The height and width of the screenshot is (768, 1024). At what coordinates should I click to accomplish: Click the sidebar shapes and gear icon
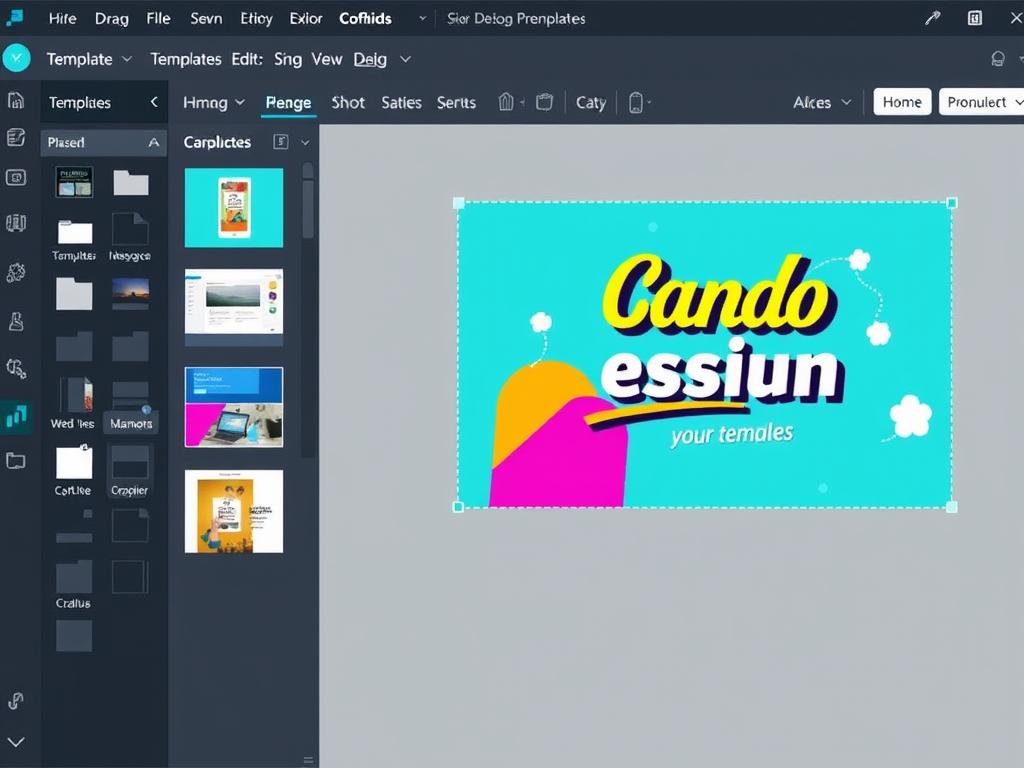pos(16,369)
